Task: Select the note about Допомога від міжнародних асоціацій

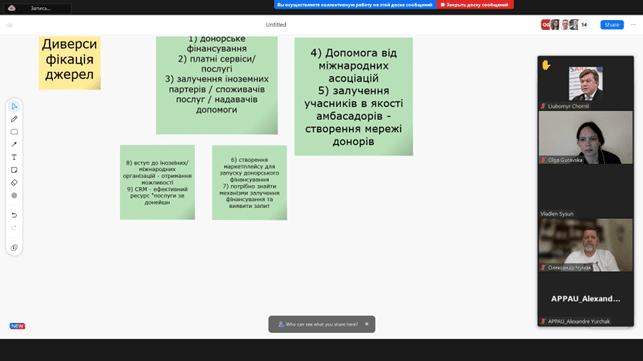Action: click(x=353, y=97)
